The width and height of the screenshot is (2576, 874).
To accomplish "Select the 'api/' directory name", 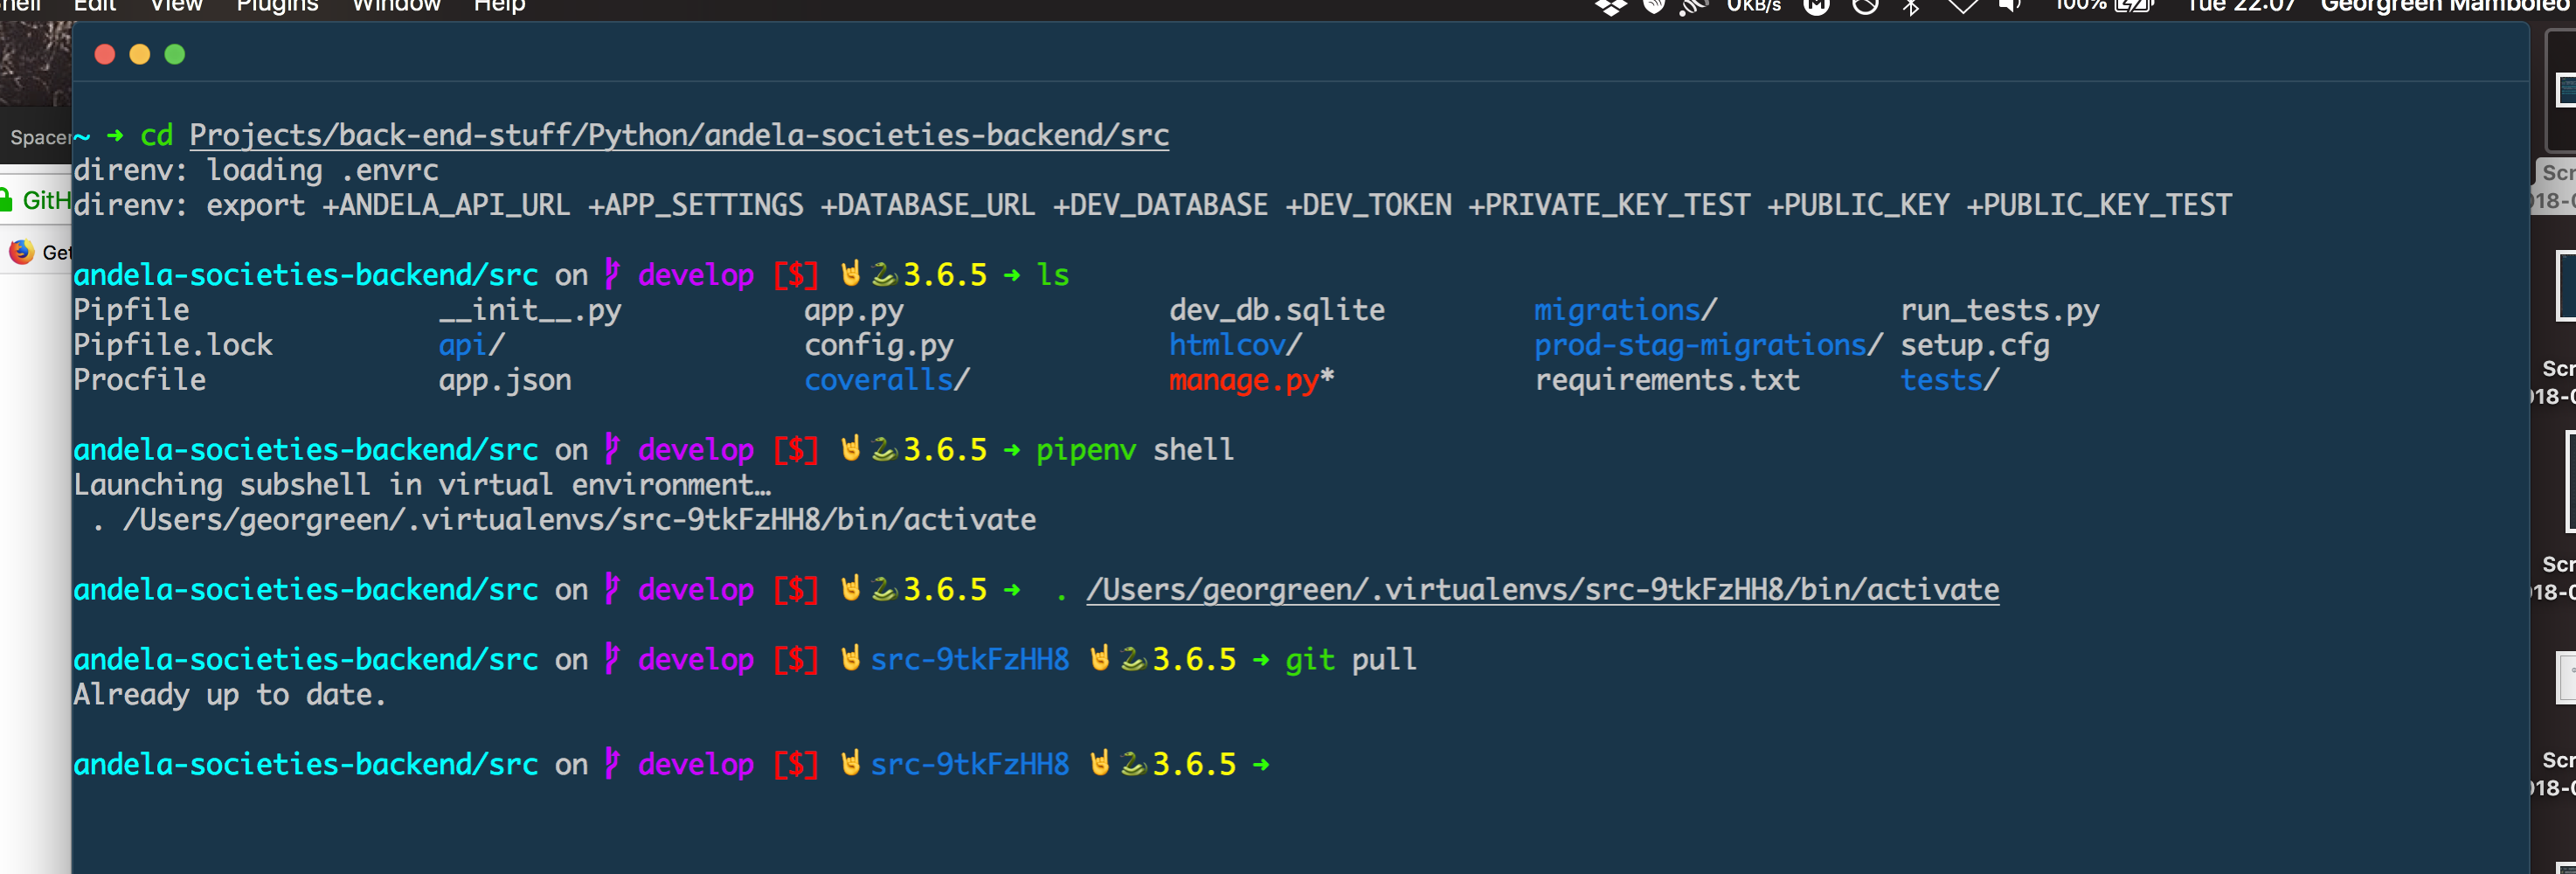I will click(x=472, y=345).
